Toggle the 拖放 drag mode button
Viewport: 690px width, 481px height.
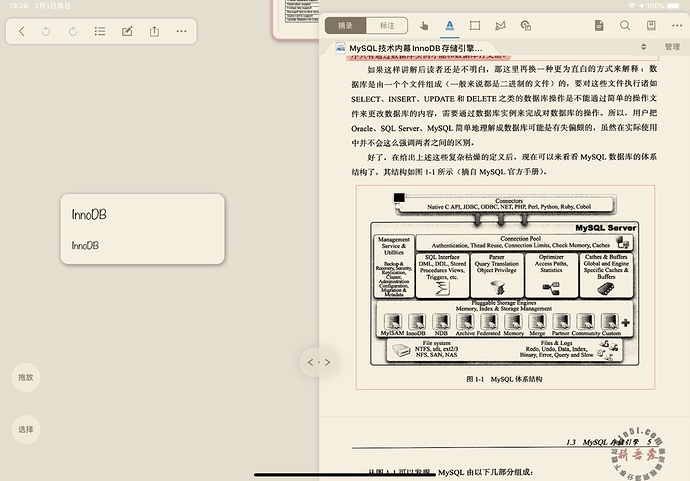click(x=26, y=377)
